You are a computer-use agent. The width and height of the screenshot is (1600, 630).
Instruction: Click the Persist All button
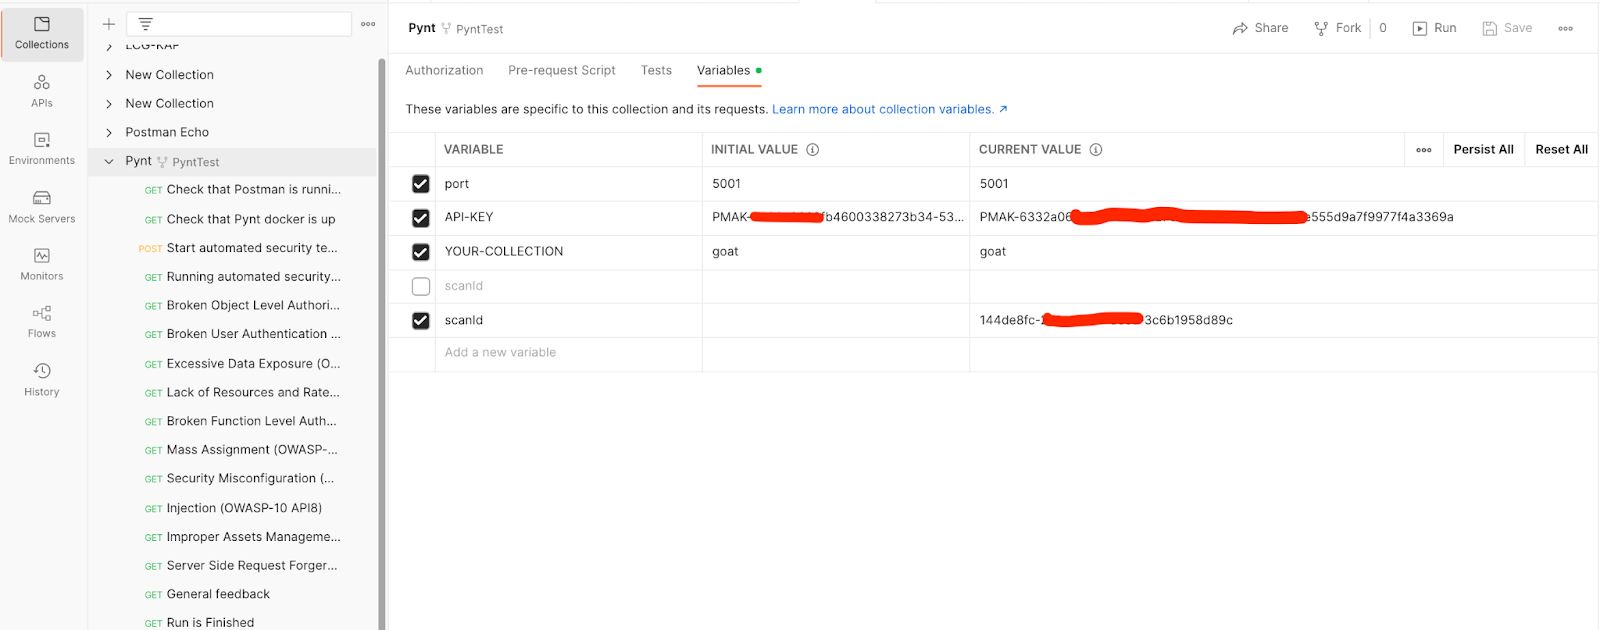pyautogui.click(x=1483, y=150)
